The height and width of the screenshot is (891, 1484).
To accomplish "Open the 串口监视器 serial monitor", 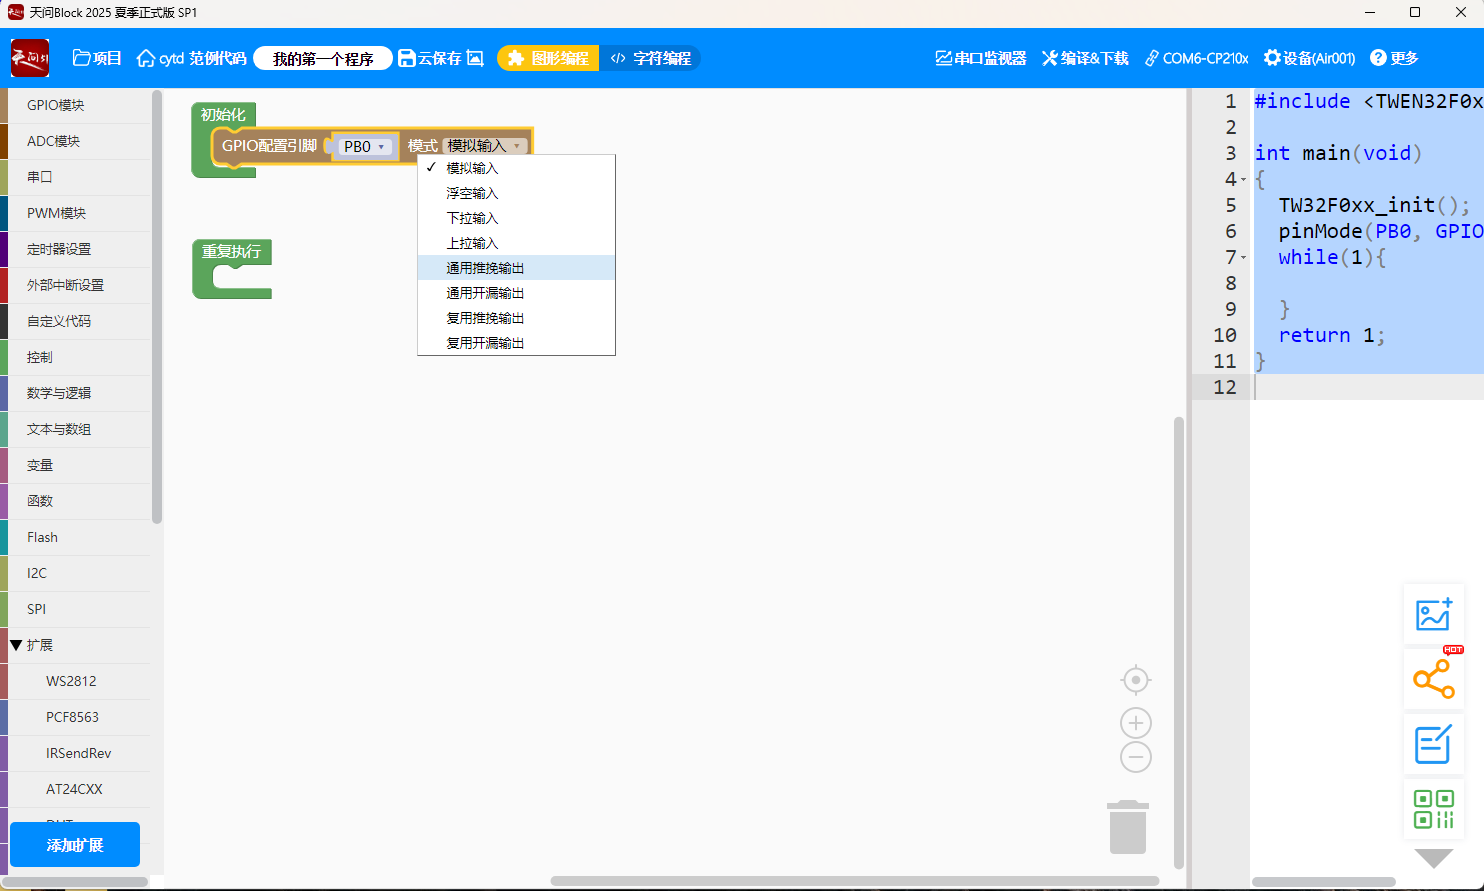I will click(x=980, y=58).
